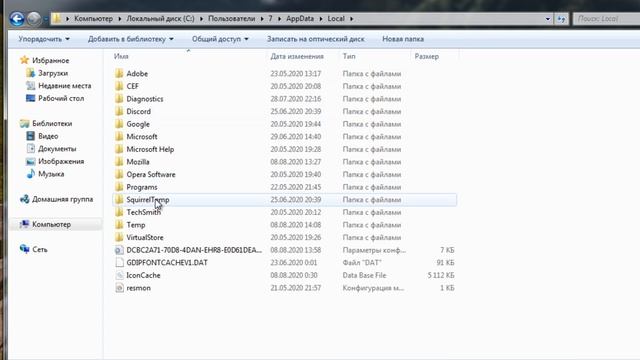Select the CEF folder icon
The width and height of the screenshot is (640, 360).
click(x=119, y=86)
